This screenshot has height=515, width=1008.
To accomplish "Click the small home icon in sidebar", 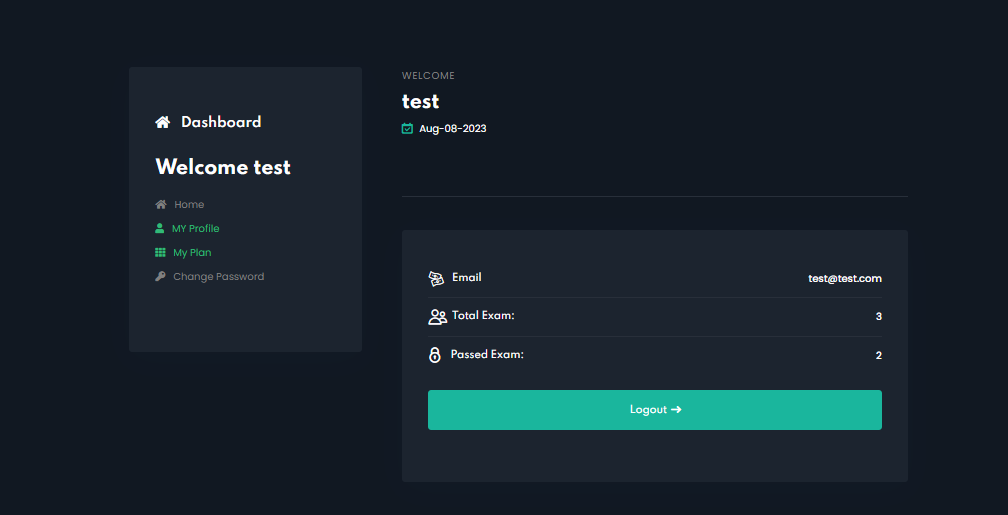I will 161,204.
